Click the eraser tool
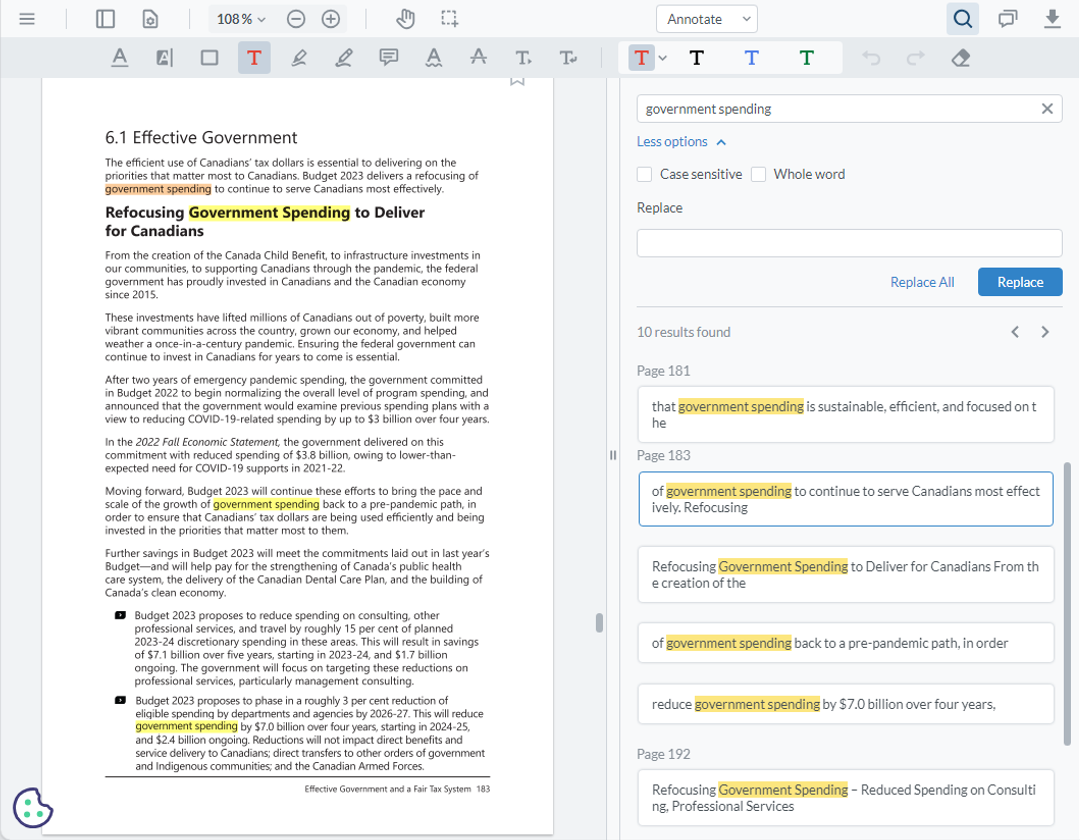 pos(960,57)
